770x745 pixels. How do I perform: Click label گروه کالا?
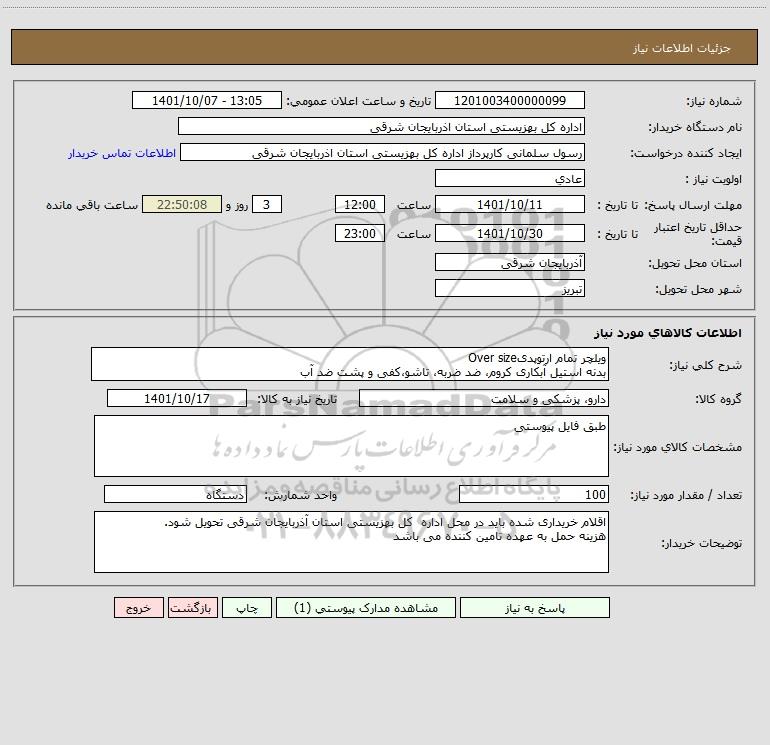click(718, 400)
